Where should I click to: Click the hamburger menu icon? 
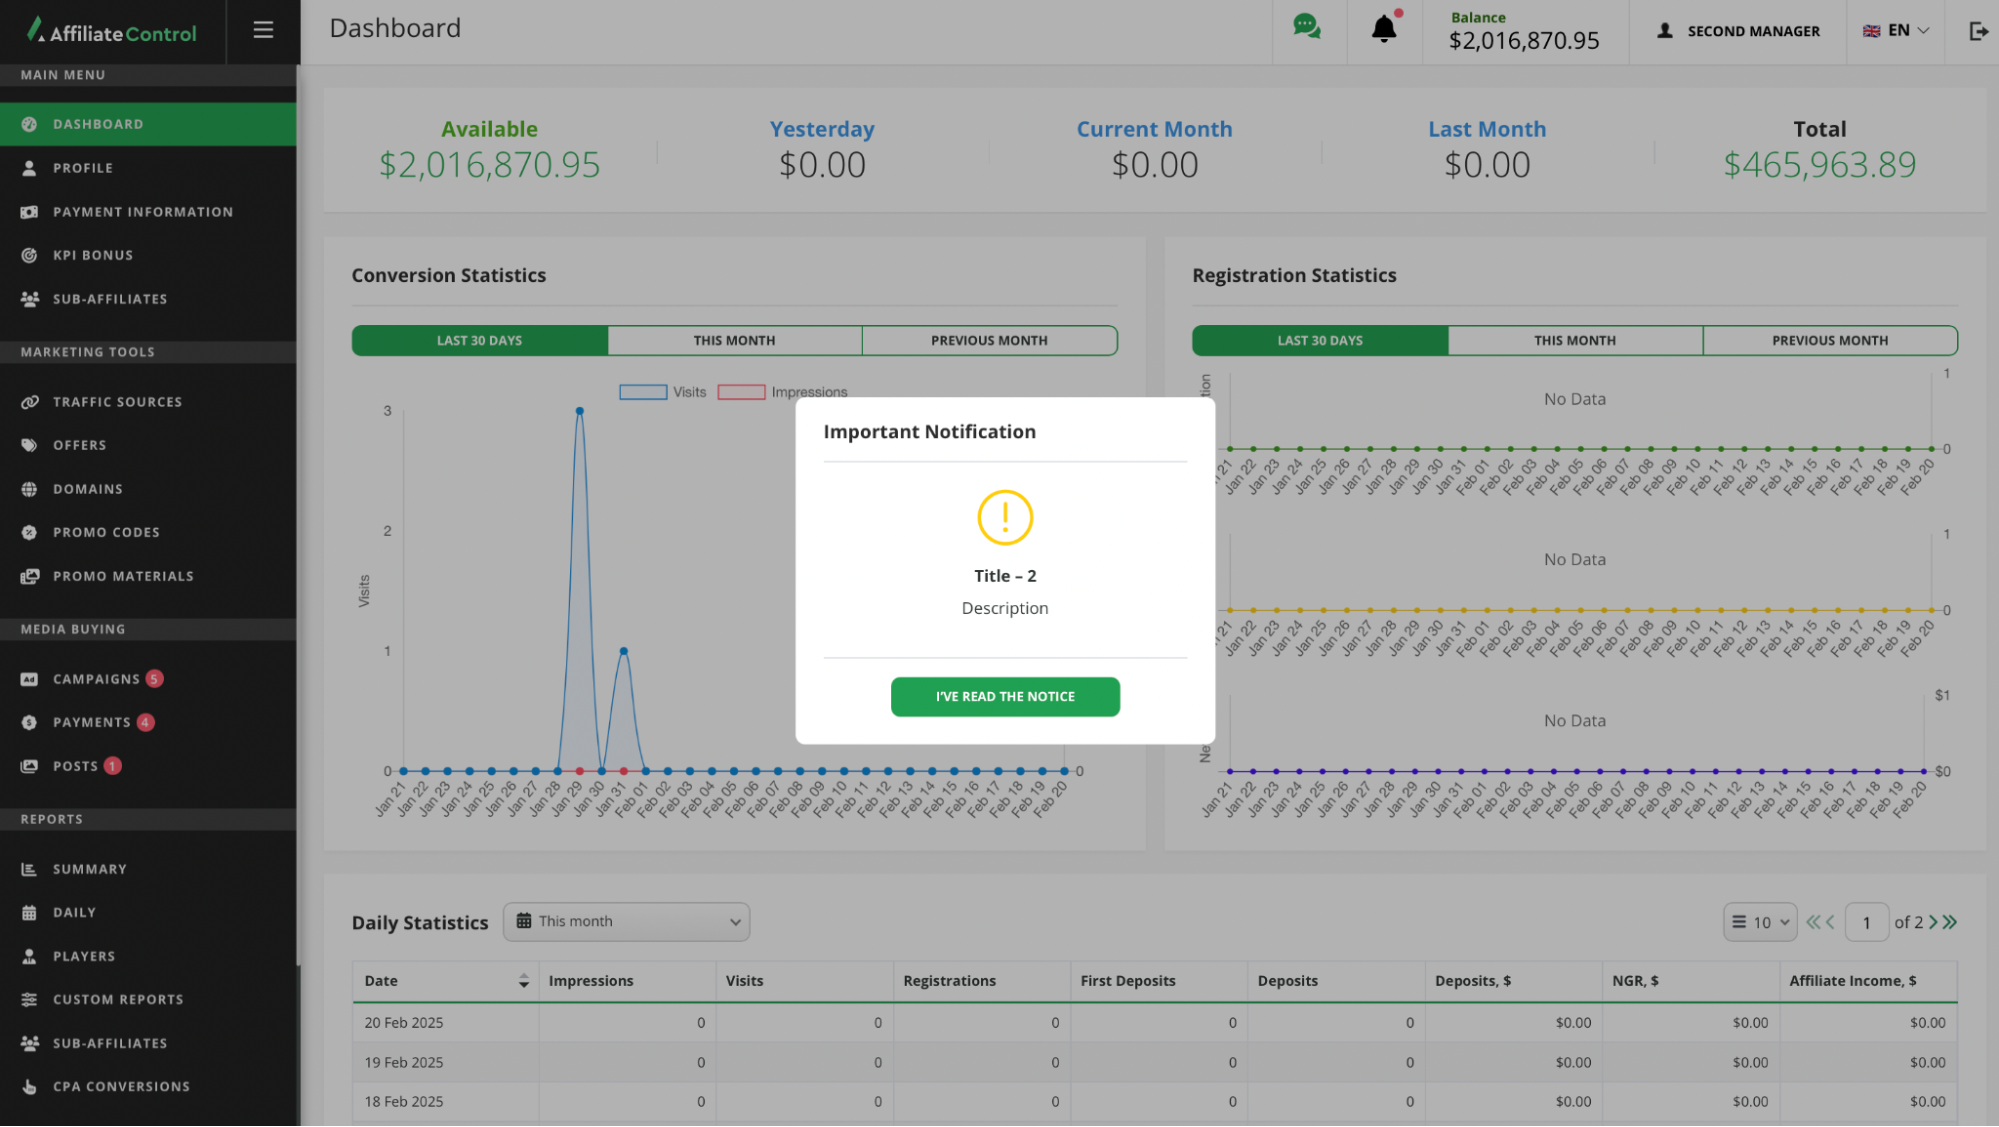tap(263, 30)
